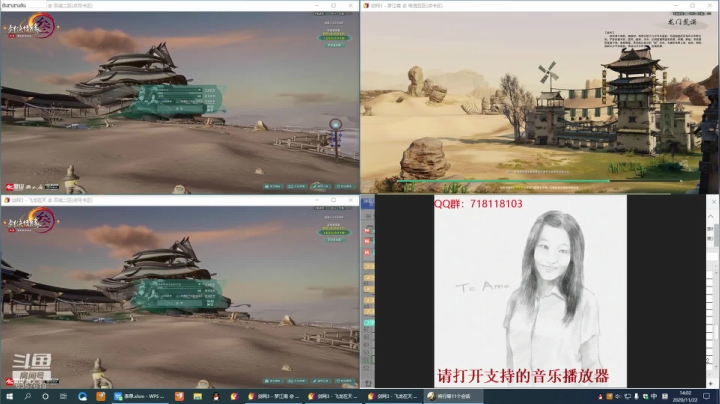720x404 pixels.
Task: Click password field in top-left game login panel
Action: [180, 96]
